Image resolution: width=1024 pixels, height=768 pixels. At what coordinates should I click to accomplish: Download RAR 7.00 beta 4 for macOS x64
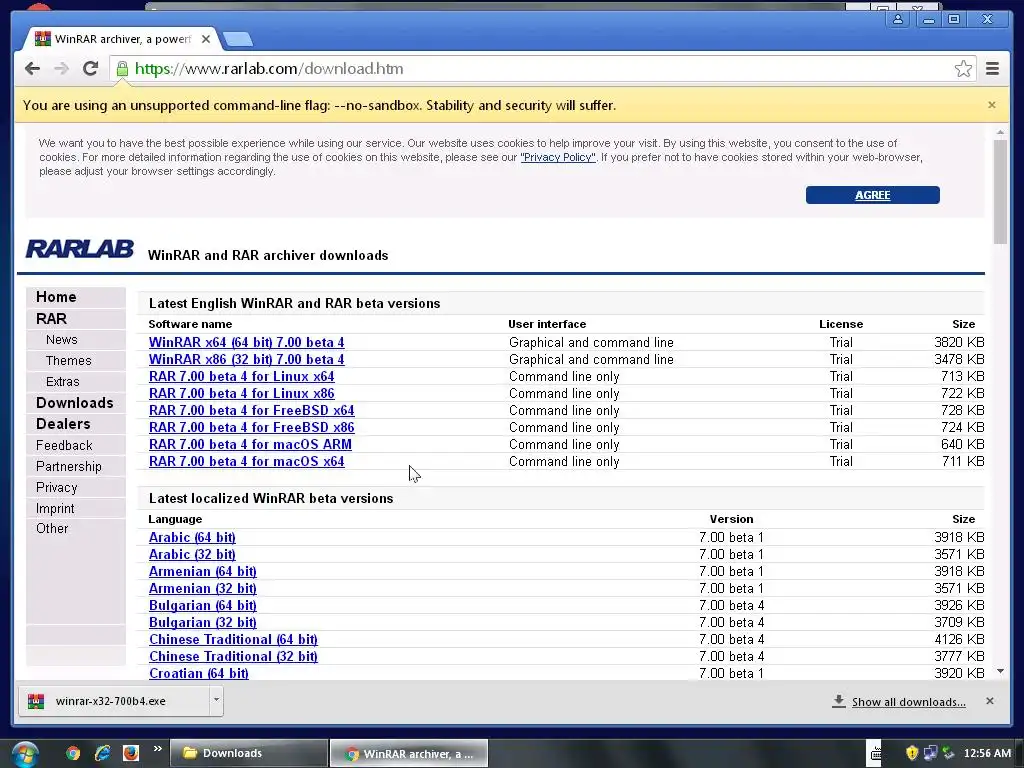pyautogui.click(x=246, y=461)
